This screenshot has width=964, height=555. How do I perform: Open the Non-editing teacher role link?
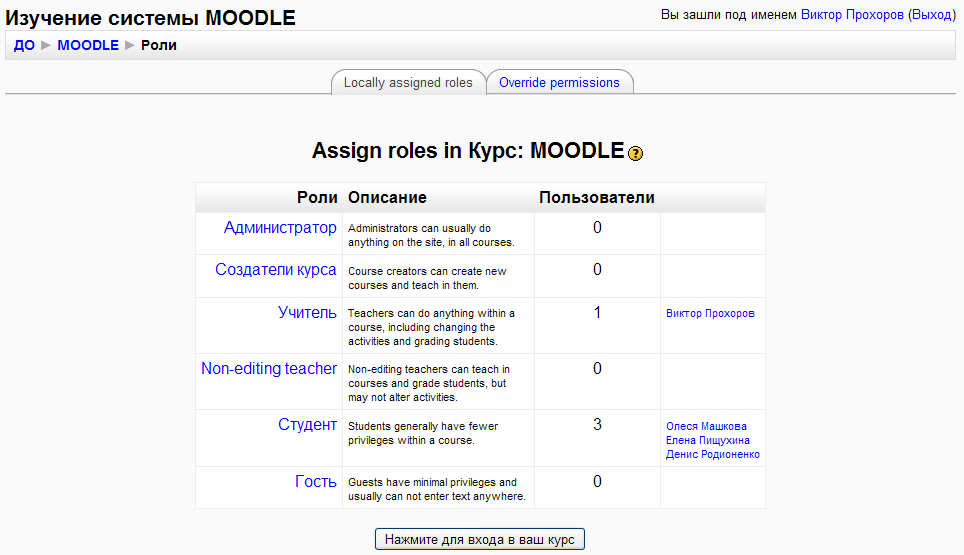click(269, 368)
